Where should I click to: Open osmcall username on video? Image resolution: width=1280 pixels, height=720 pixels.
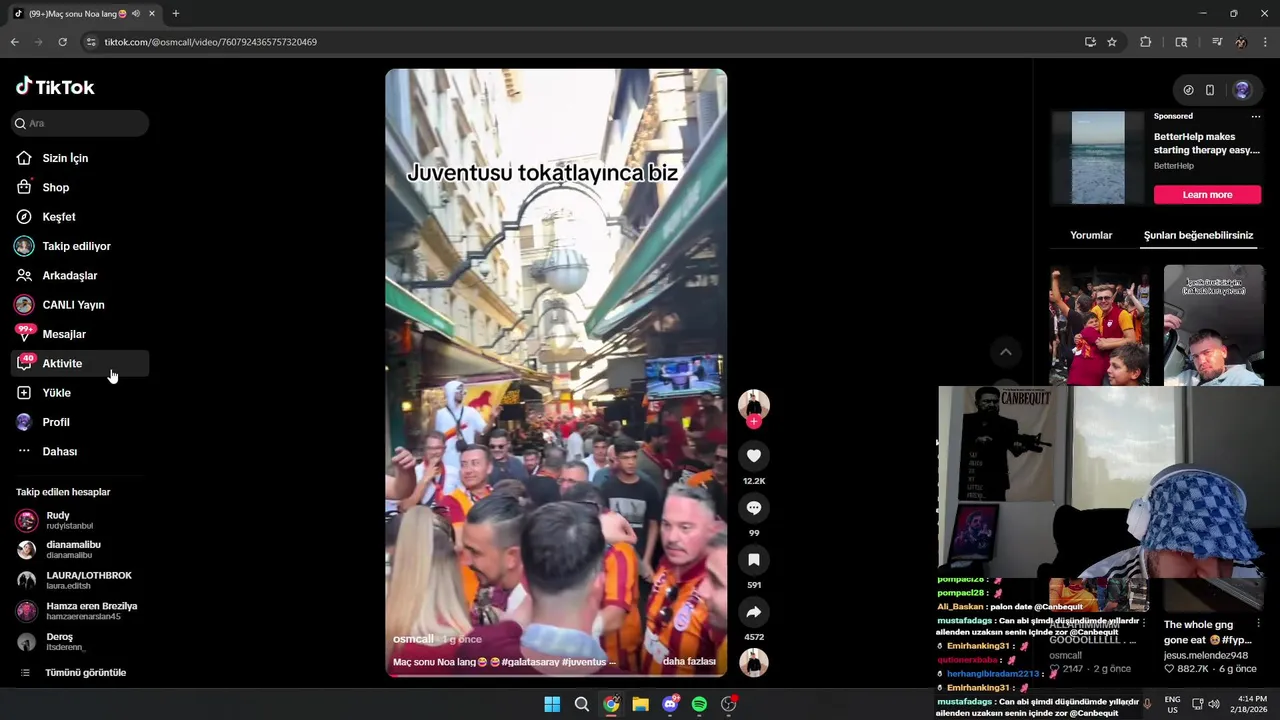point(413,639)
